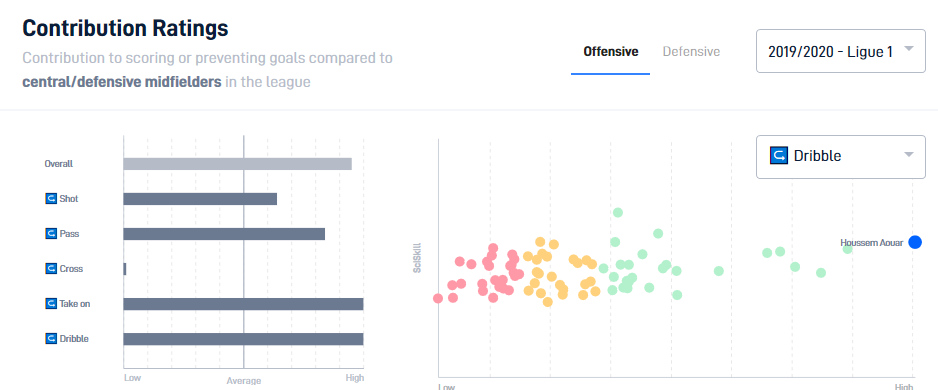The height and width of the screenshot is (390, 938).
Task: Click the Dribble icon in bar chart
Action: (x=51, y=339)
